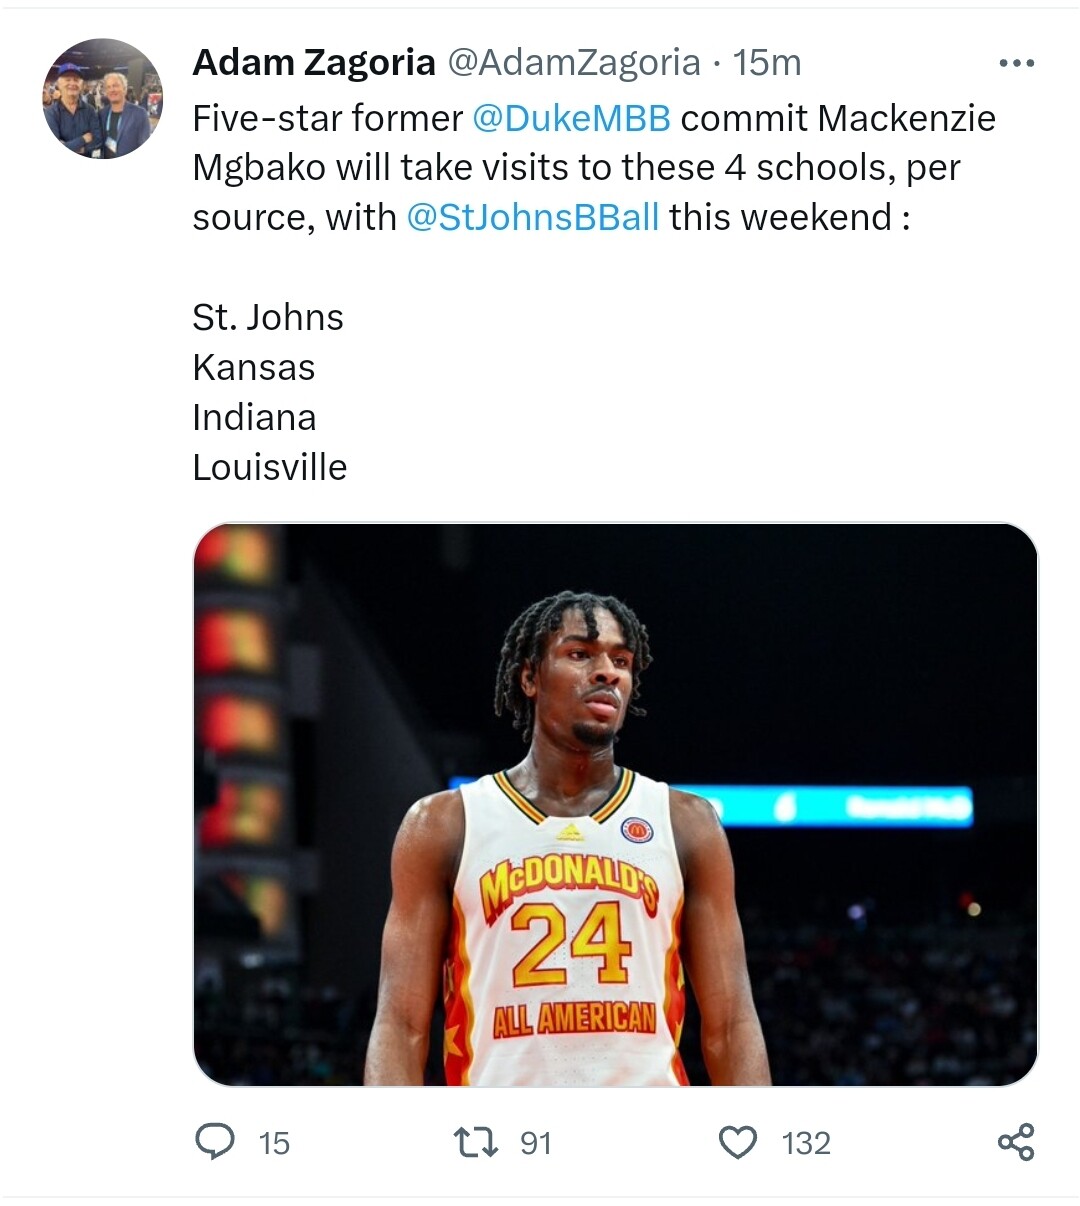The width and height of the screenshot is (1080, 1206).
Task: Select the tweet text mentioning Mackenzie Mgbako
Action: click(x=594, y=168)
